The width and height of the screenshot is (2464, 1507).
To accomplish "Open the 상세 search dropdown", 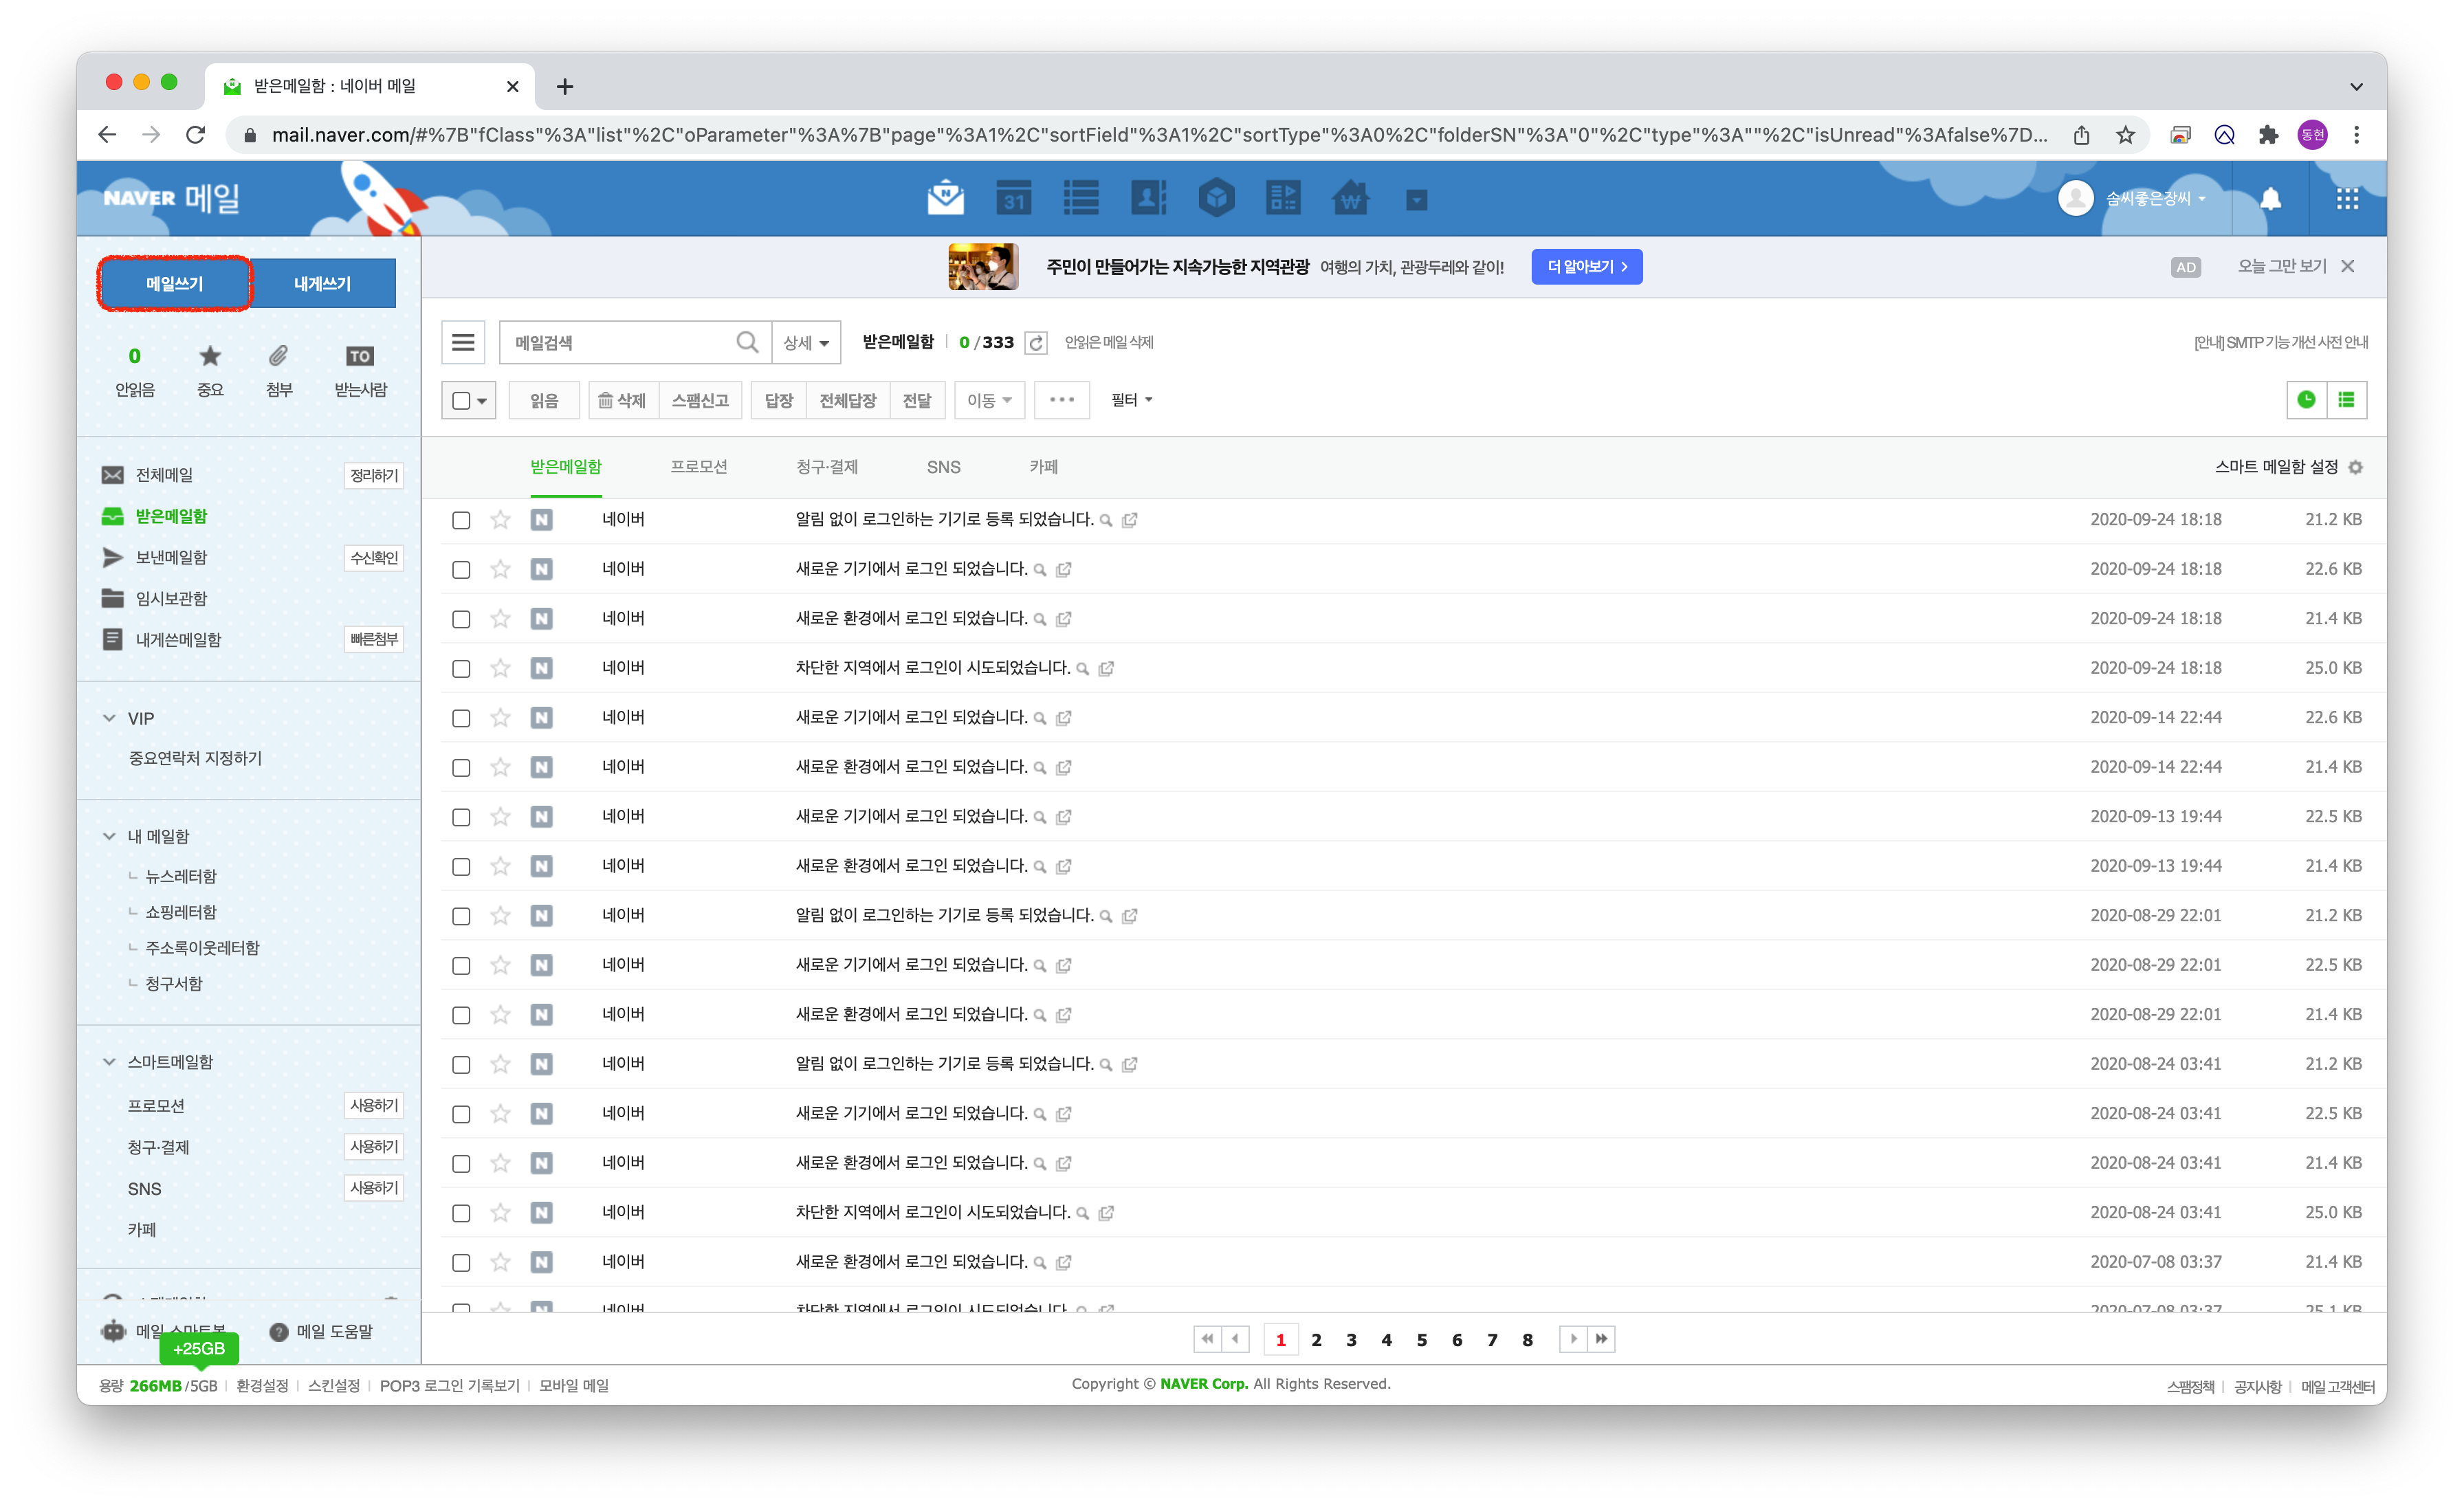I will [806, 343].
